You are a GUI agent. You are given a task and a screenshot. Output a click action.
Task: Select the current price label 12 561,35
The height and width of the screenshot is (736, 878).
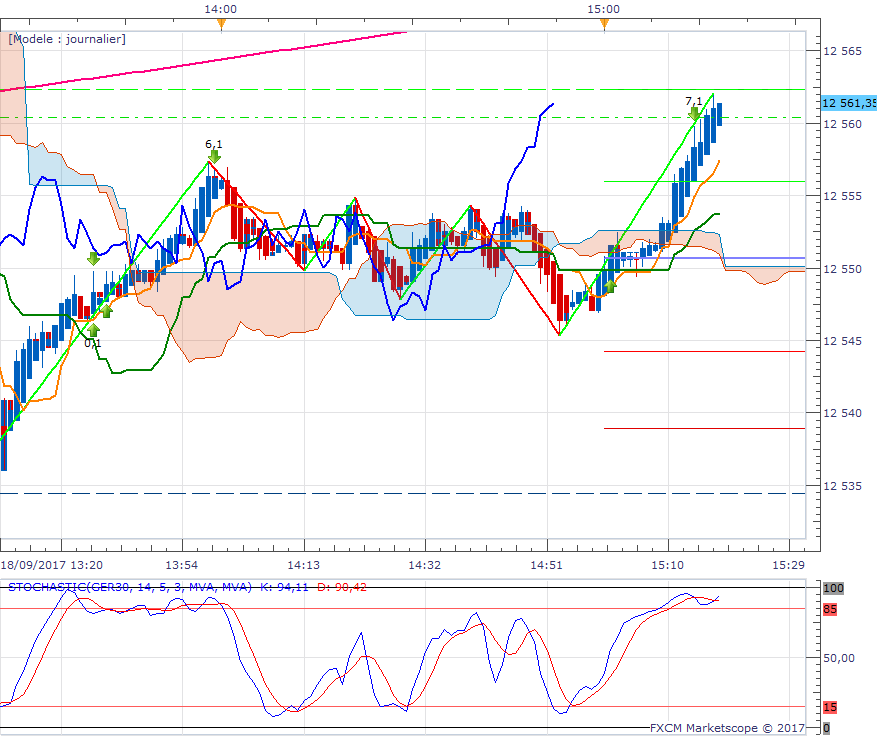pyautogui.click(x=848, y=103)
